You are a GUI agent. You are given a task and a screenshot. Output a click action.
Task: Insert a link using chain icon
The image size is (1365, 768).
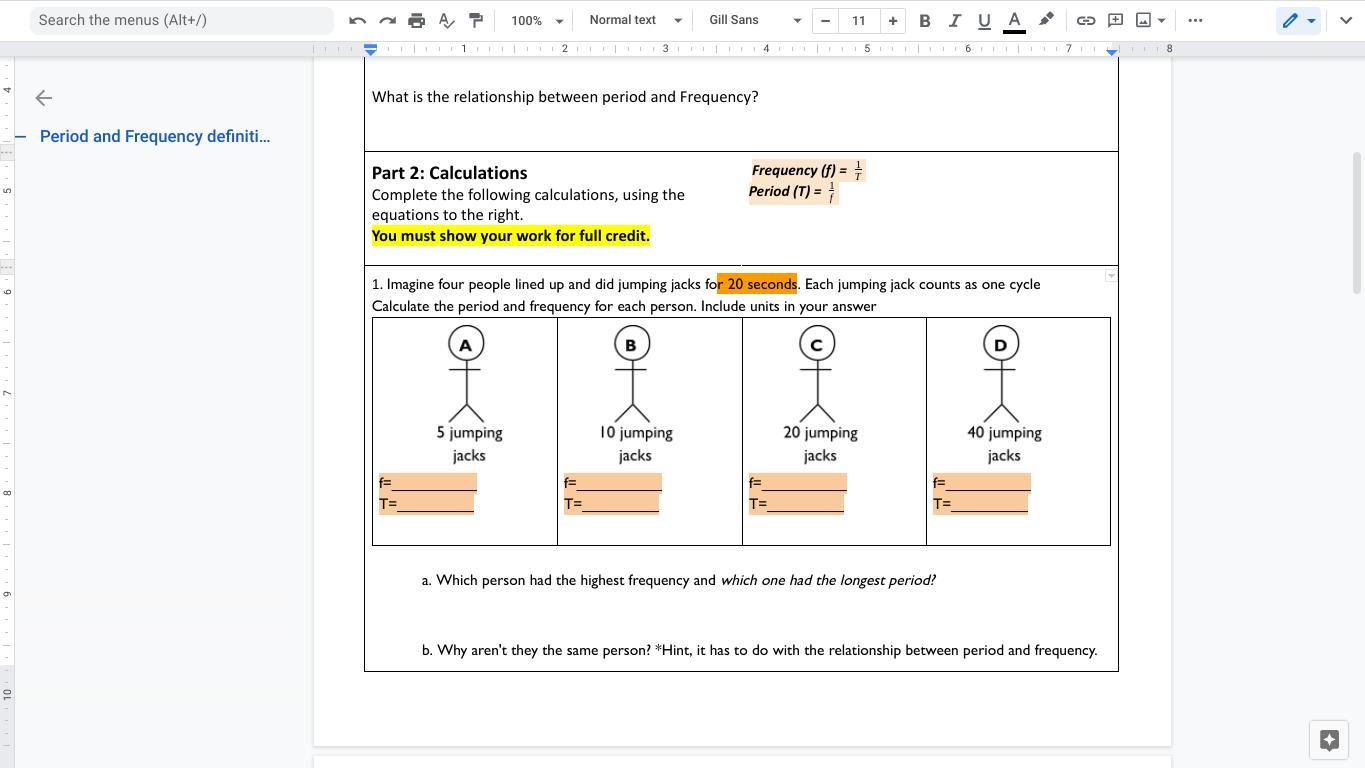tap(1085, 20)
